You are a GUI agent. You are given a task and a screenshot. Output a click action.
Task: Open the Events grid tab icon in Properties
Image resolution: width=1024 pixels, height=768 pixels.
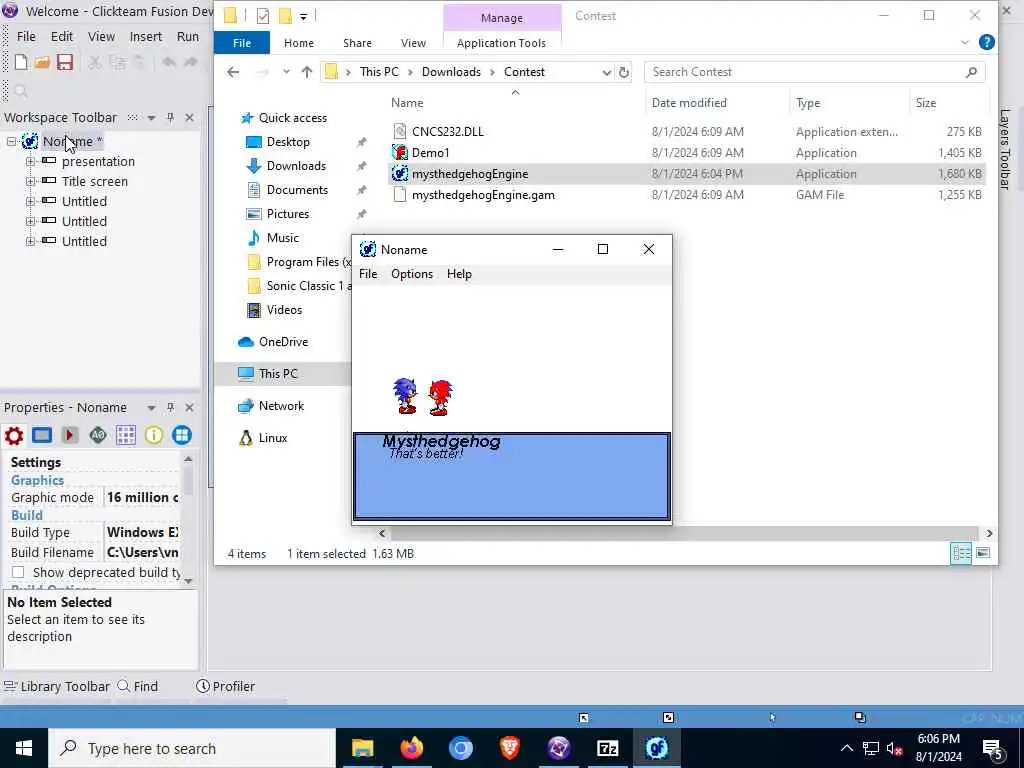(125, 435)
